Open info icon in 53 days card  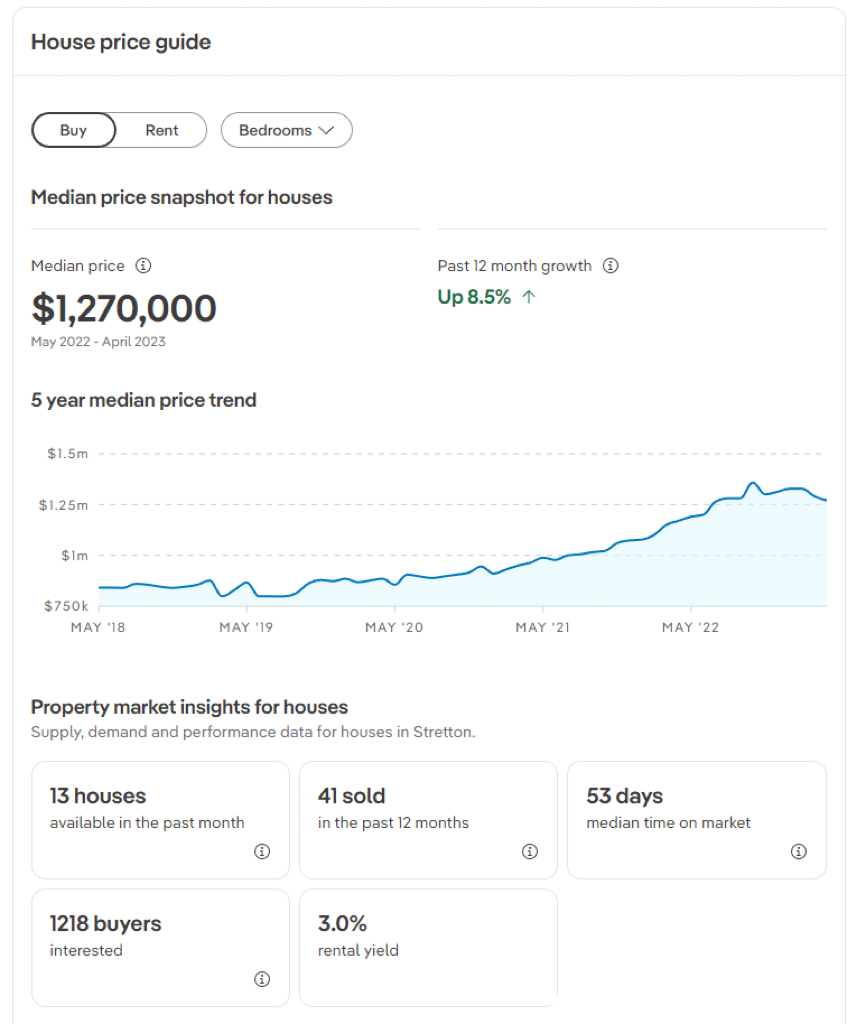click(799, 852)
